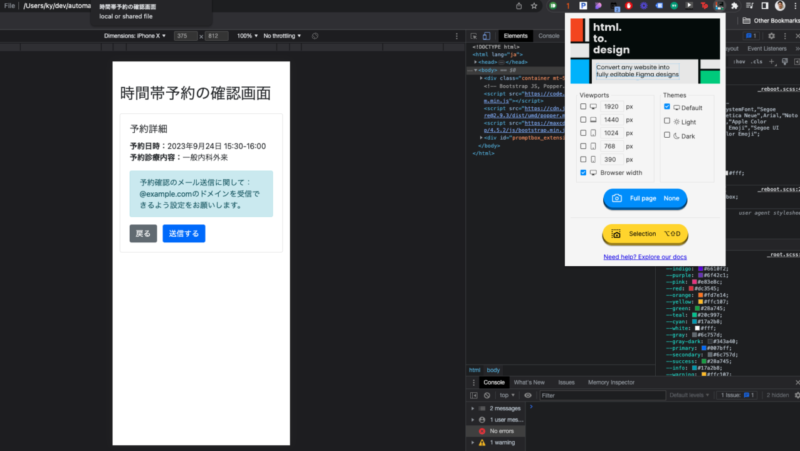Click the rotate device icon

pyautogui.click(x=315, y=36)
